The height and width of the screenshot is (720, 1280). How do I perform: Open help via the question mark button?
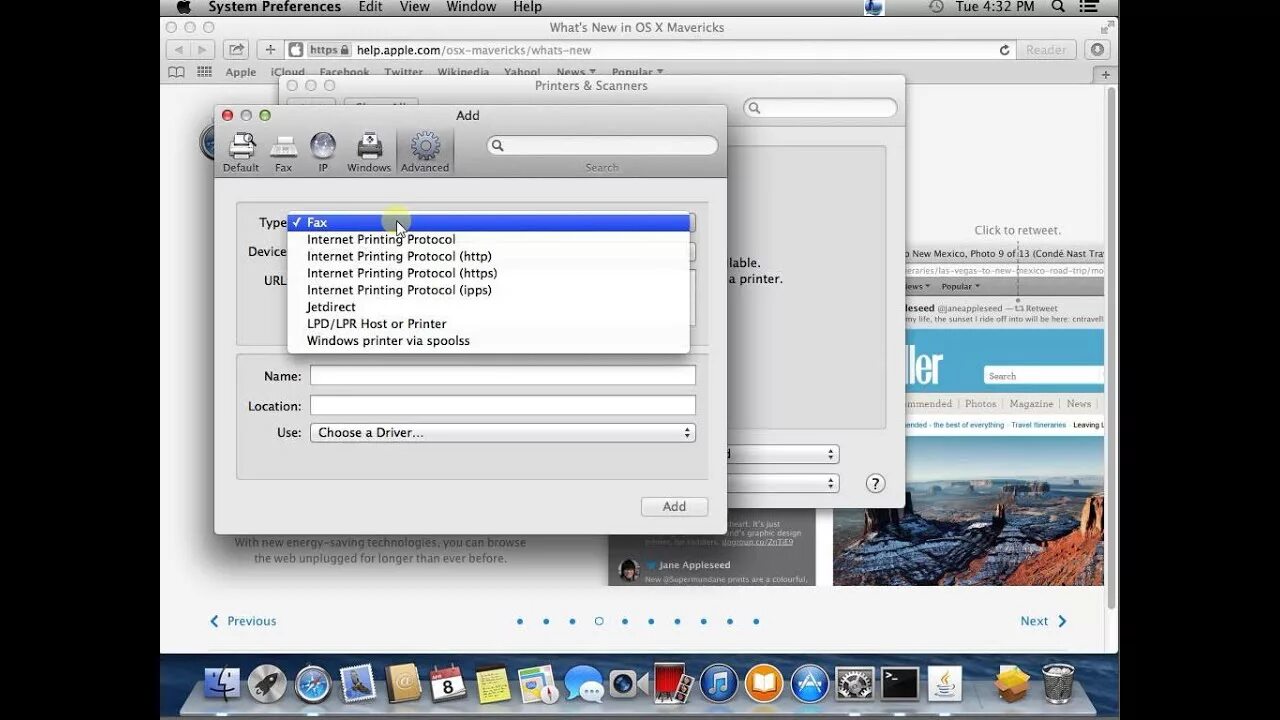875,484
